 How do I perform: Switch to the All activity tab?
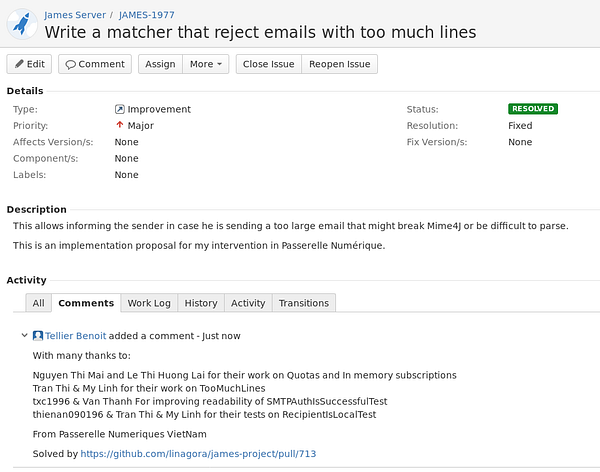tap(38, 303)
